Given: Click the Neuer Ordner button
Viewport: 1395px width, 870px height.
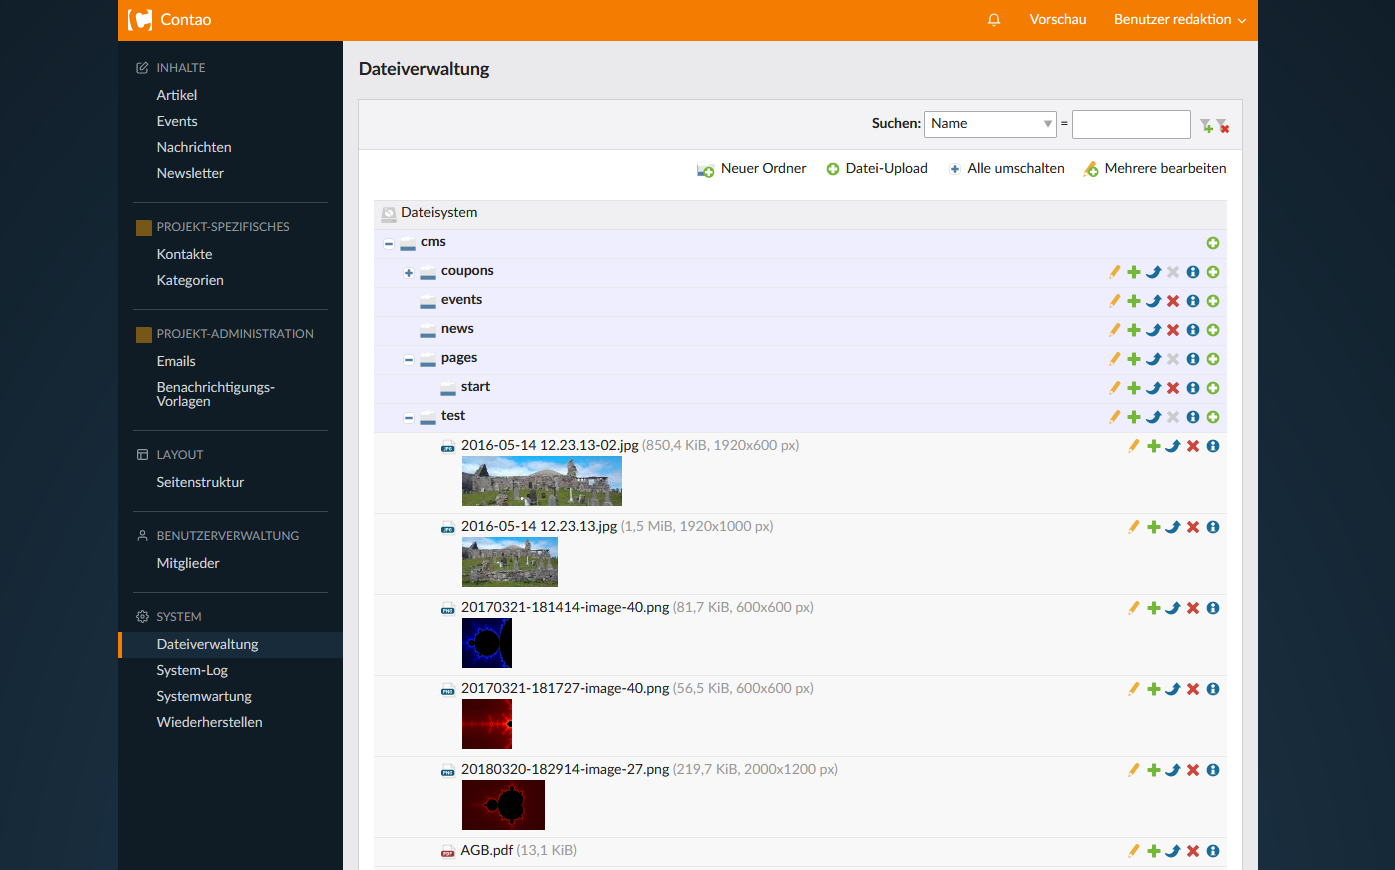Looking at the screenshot, I should [752, 169].
